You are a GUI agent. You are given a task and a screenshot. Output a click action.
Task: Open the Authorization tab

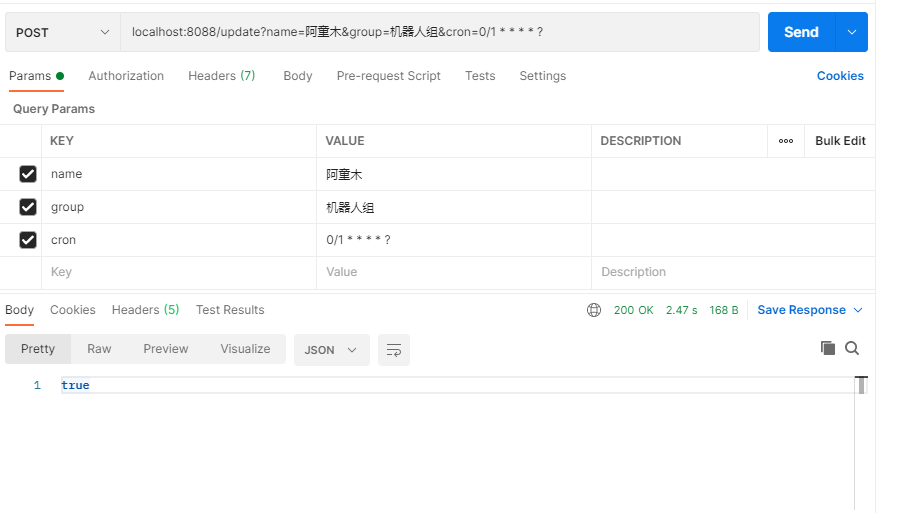point(126,76)
